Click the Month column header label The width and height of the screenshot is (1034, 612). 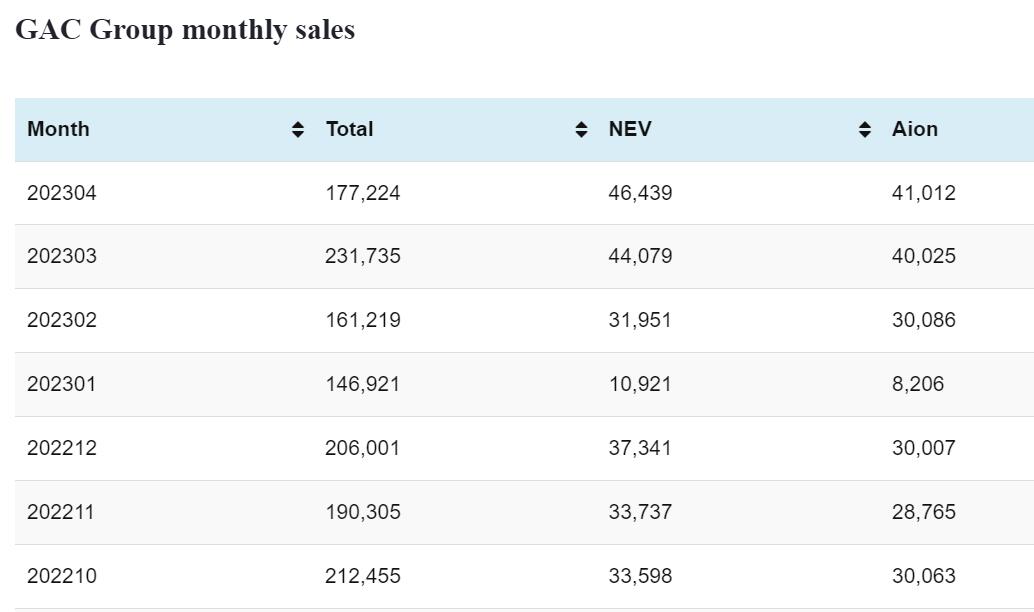point(58,129)
